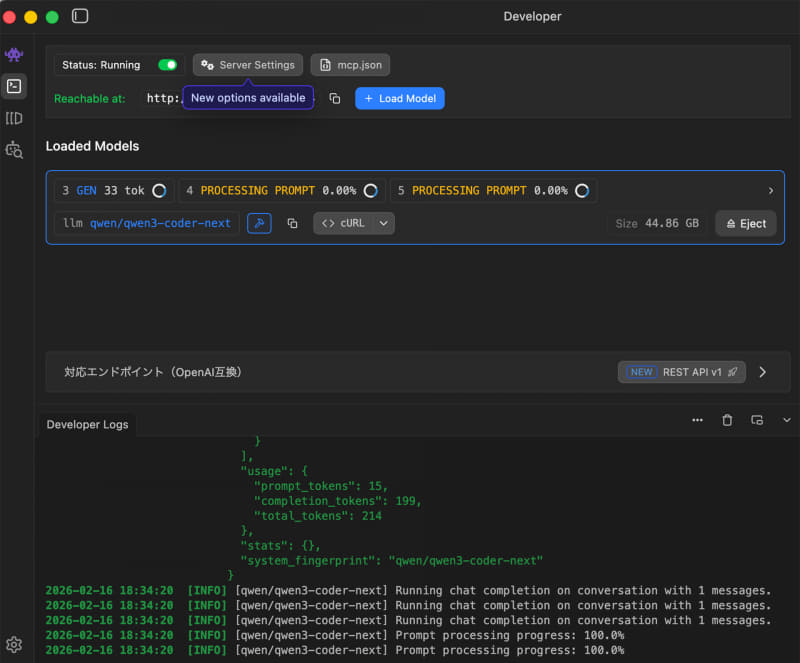Open the Developer Logs more options menu
This screenshot has width=800, height=663.
click(697, 420)
